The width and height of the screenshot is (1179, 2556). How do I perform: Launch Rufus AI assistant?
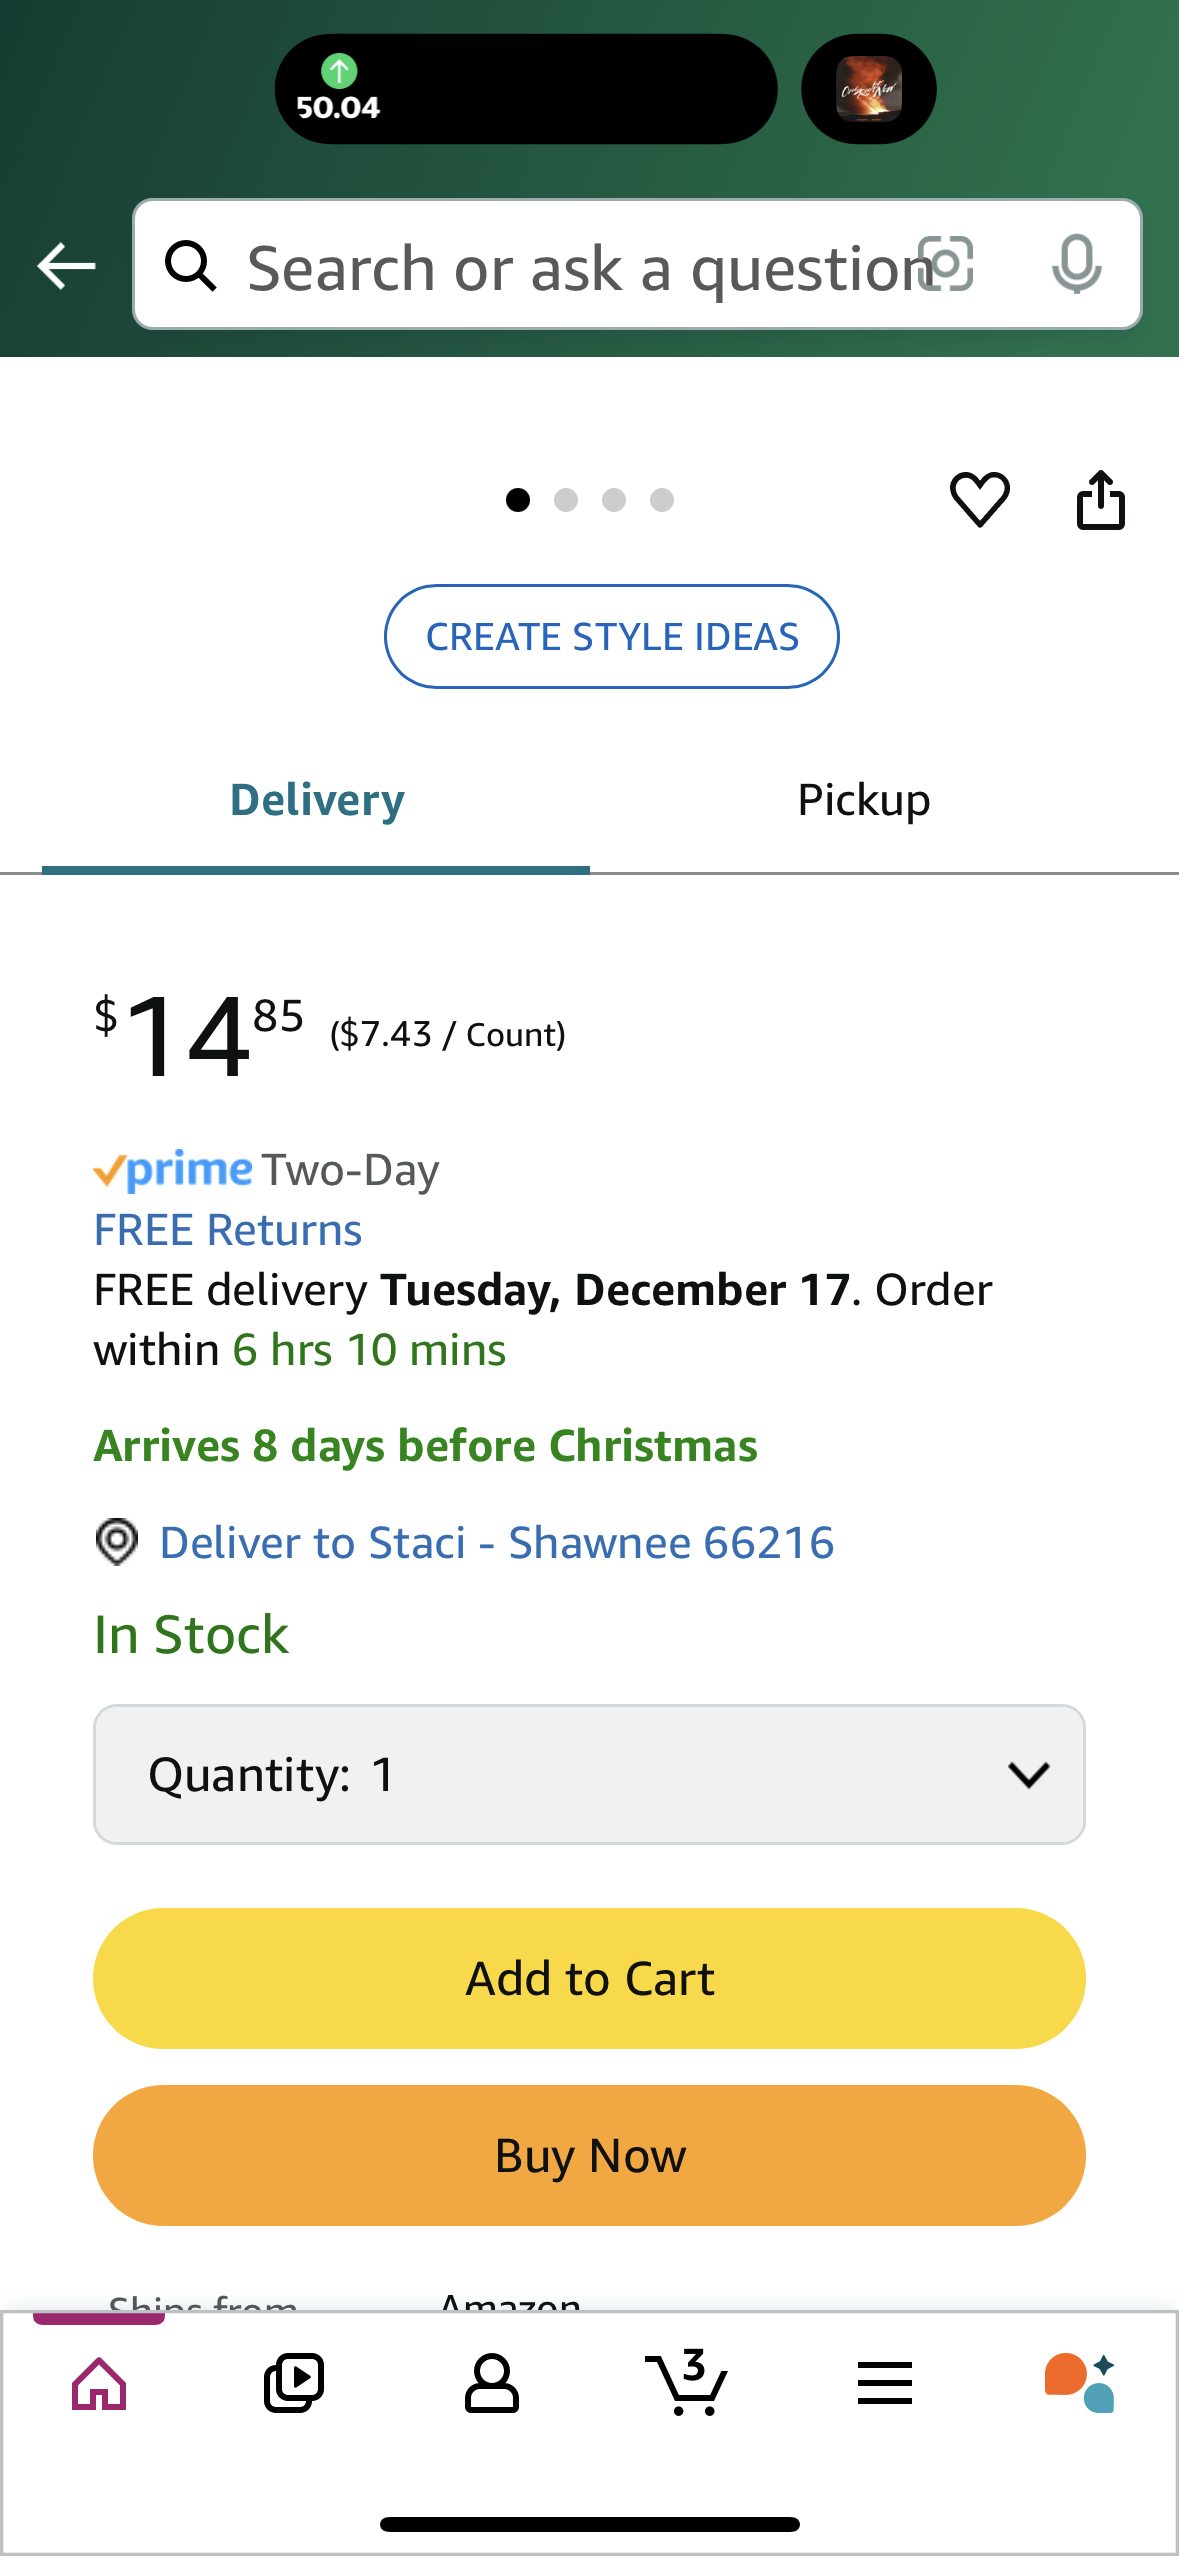click(1080, 2384)
